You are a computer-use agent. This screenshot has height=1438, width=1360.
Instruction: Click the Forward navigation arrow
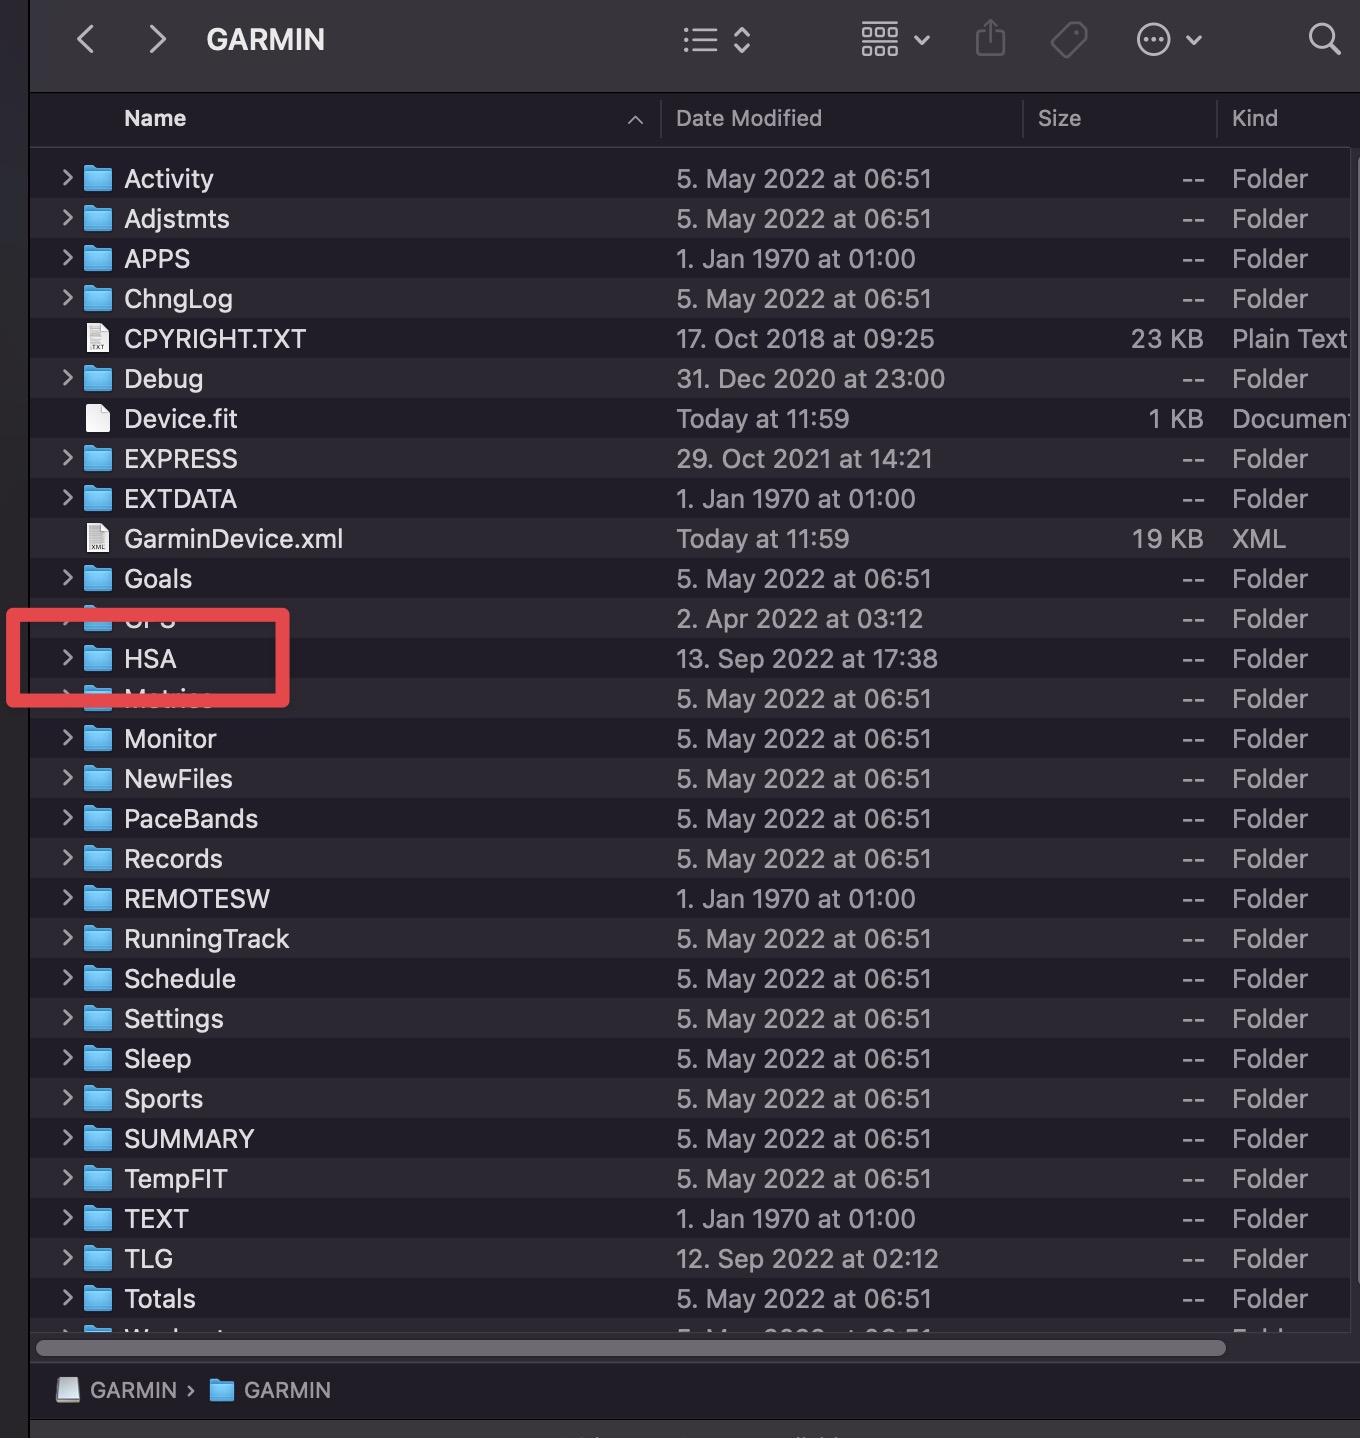156,39
